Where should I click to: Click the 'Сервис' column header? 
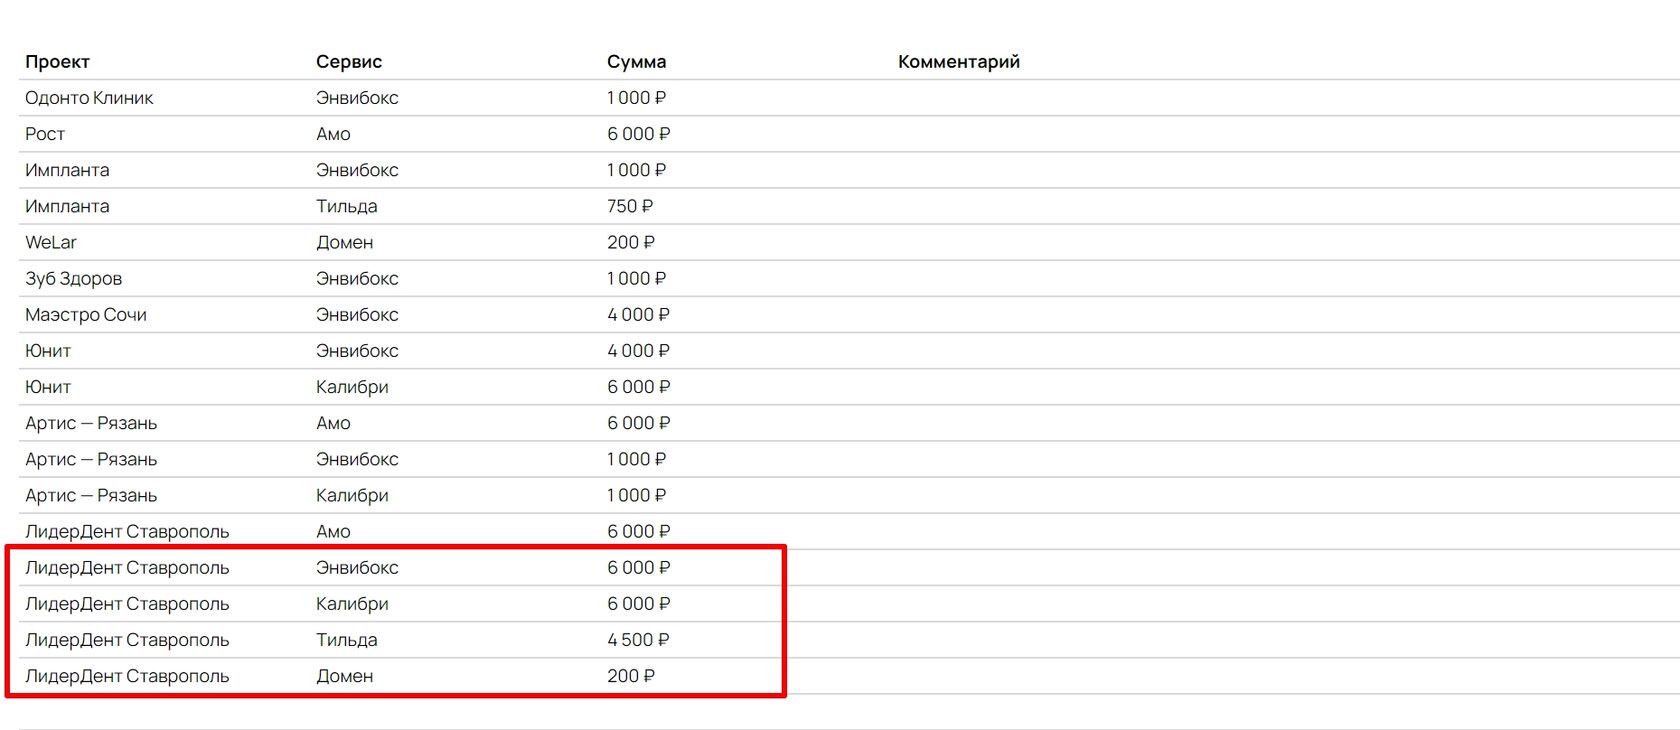349,62
